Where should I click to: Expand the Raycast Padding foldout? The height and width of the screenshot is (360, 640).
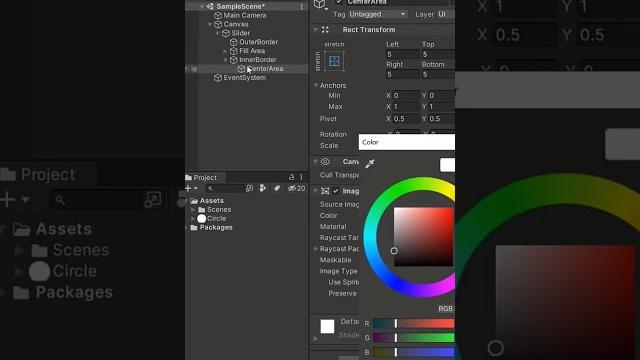[316, 249]
